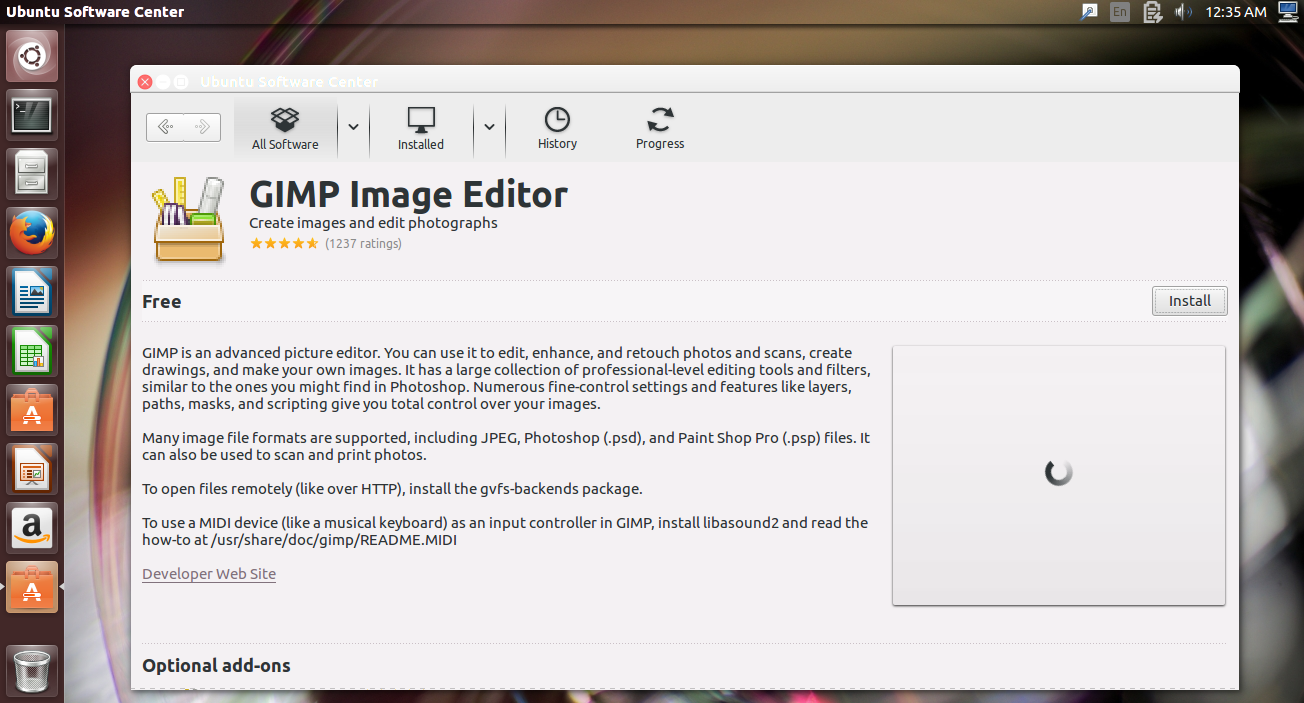Screen dimensions: 1304x703
Task: Click the (1237 ratings) text
Action: click(364, 244)
